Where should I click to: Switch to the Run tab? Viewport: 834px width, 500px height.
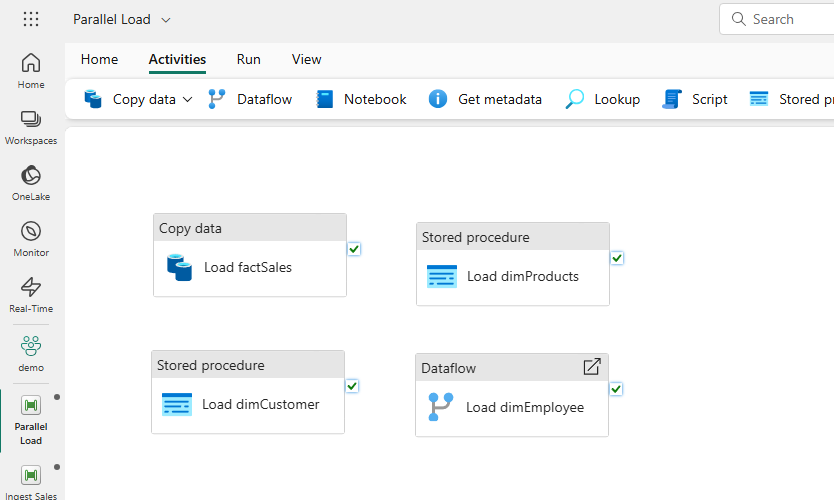click(249, 59)
